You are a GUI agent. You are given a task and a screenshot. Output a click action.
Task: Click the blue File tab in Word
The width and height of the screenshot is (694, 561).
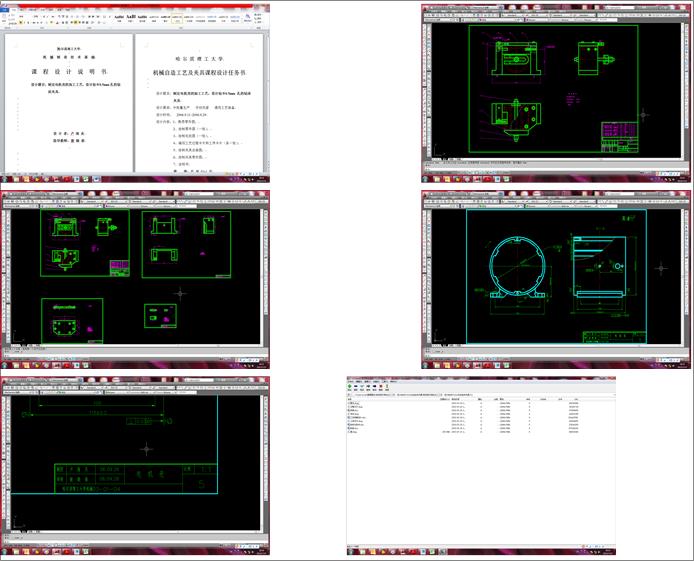(x=4, y=10)
